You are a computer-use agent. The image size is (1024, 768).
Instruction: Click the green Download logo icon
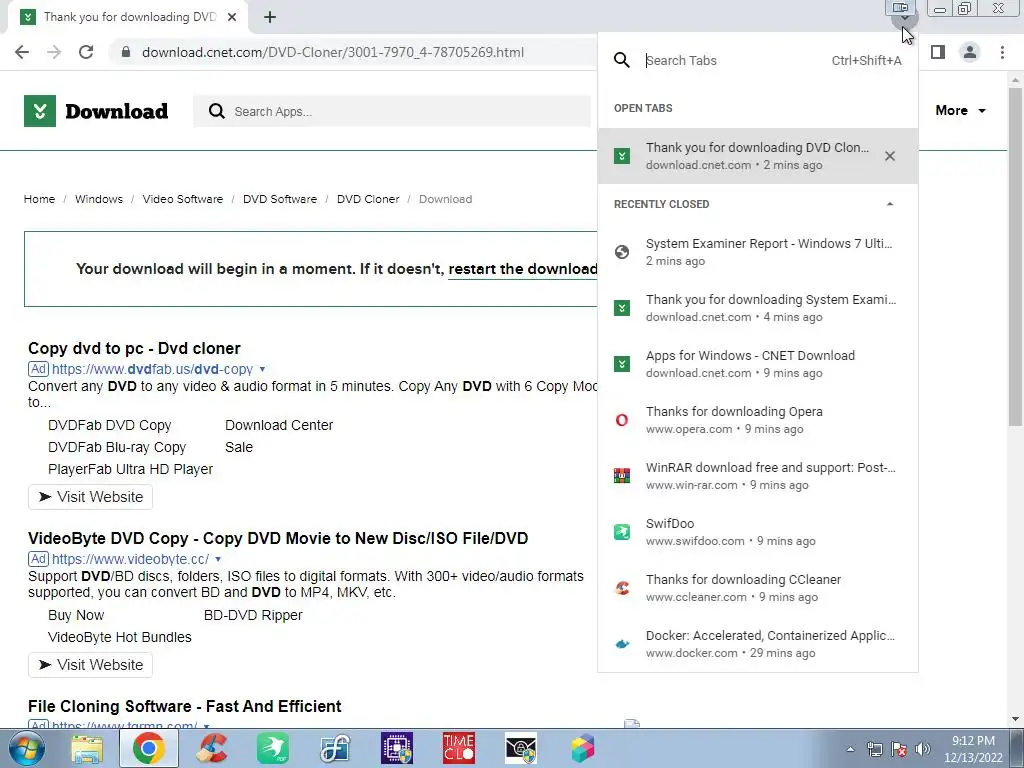[40, 111]
